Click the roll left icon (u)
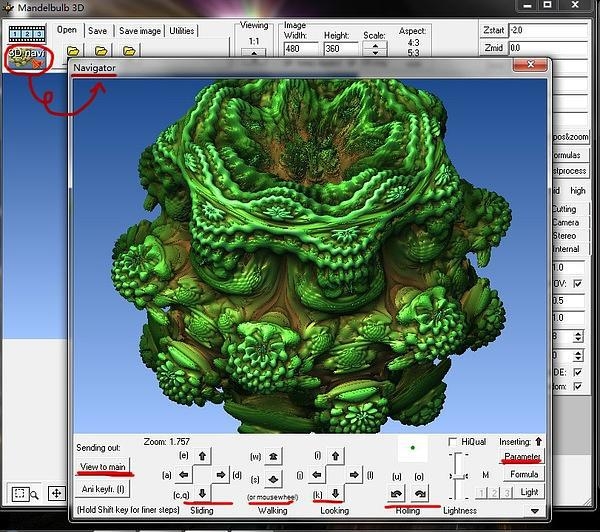This screenshot has width=600, height=532. (x=395, y=493)
